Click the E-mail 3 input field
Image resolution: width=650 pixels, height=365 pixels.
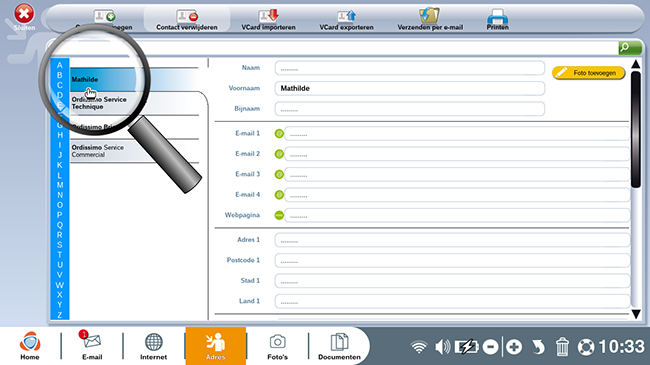457,174
